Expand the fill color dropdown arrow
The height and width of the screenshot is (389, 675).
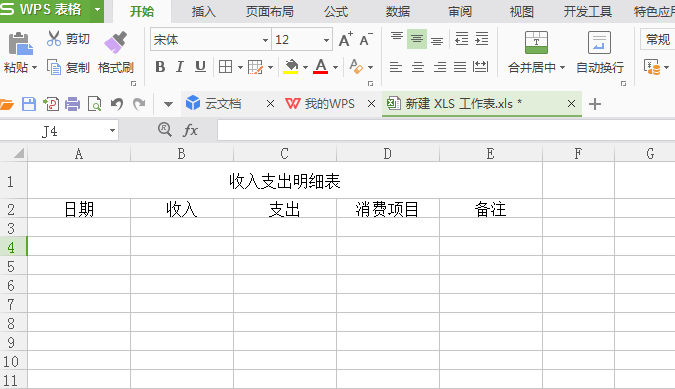point(305,67)
